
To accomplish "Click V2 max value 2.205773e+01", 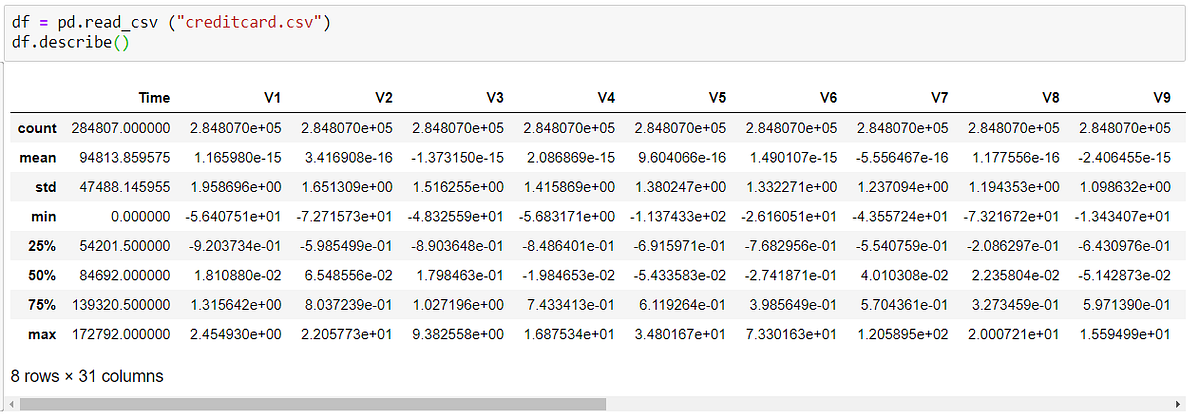I will point(347,336).
